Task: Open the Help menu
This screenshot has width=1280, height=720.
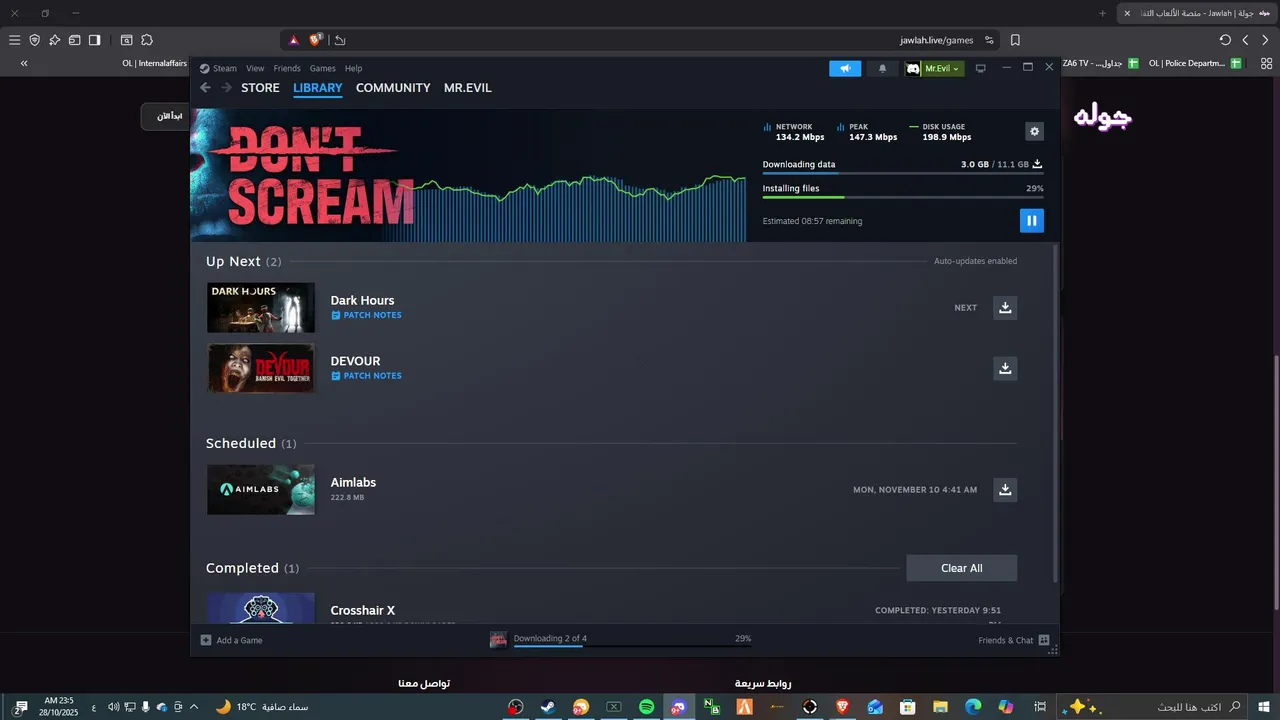Action: click(x=353, y=68)
